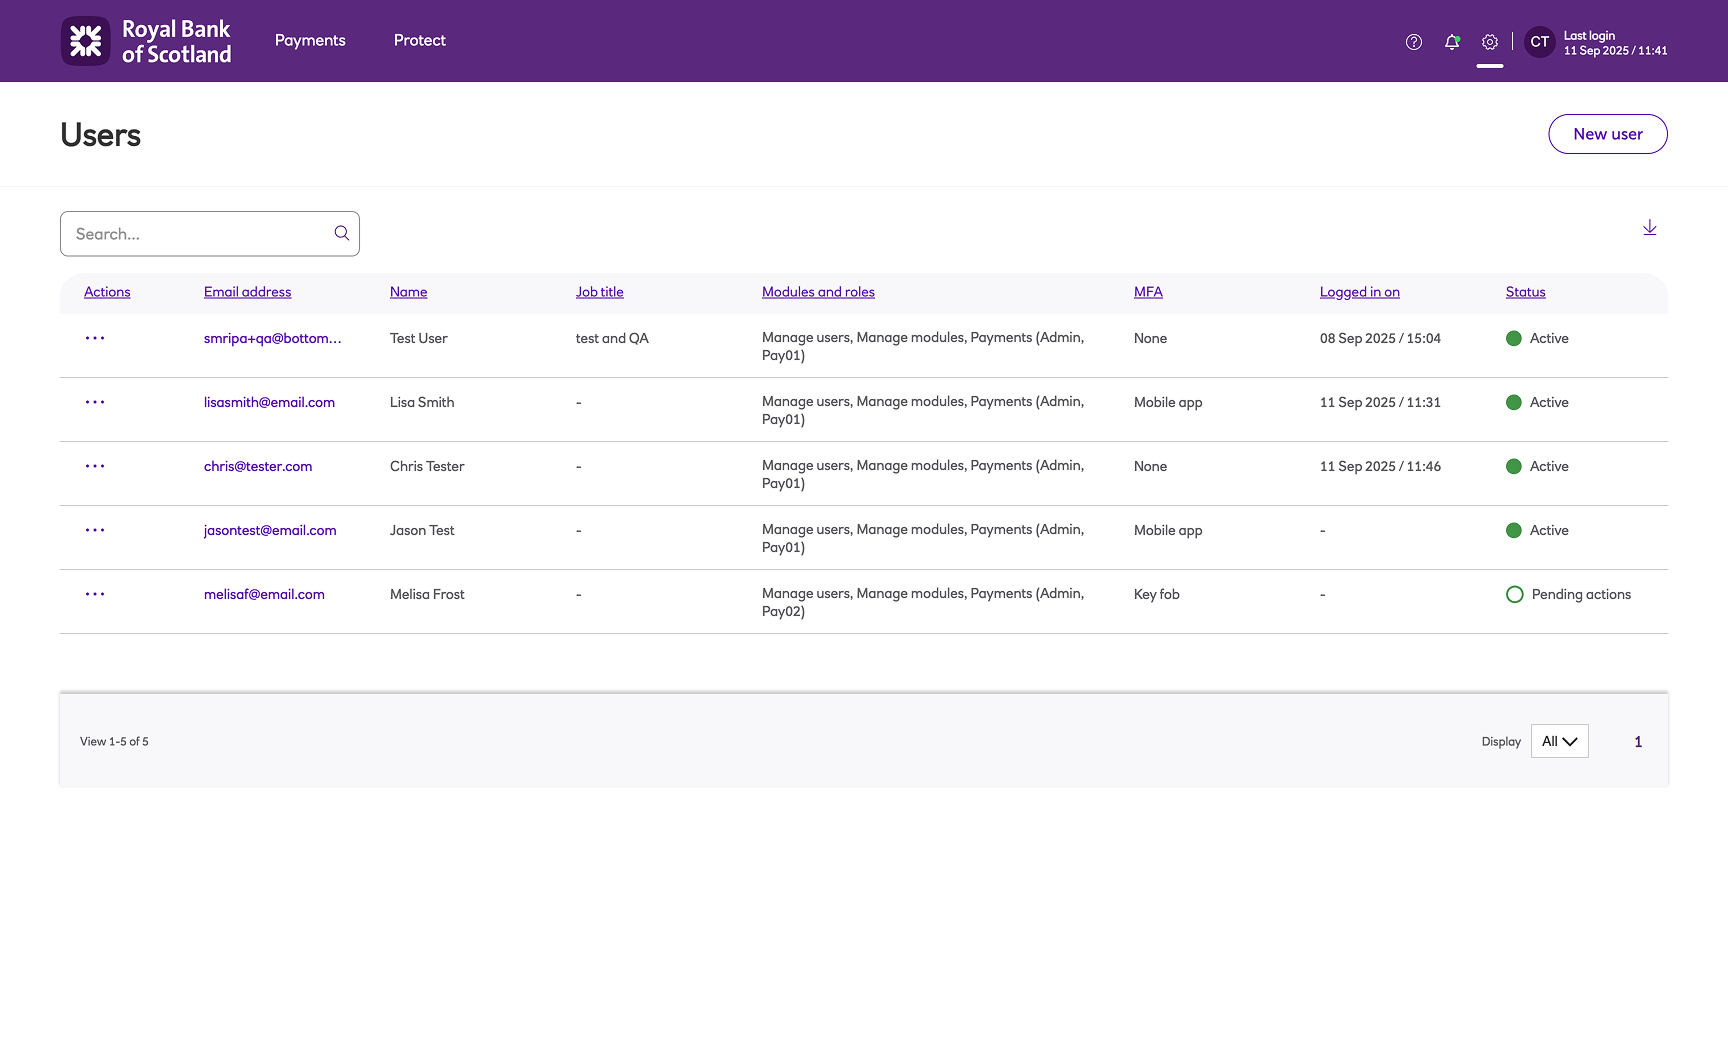This screenshot has height=1040, width=1728.
Task: Sort by the MFA column
Action: tap(1148, 292)
